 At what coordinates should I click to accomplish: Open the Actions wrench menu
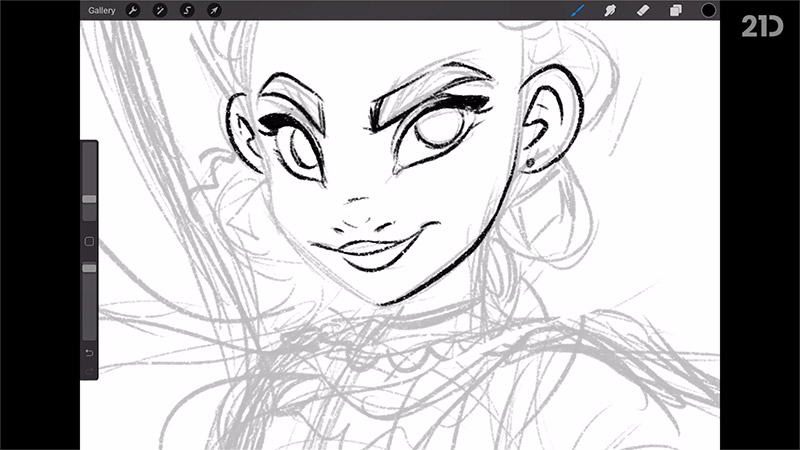pos(133,10)
